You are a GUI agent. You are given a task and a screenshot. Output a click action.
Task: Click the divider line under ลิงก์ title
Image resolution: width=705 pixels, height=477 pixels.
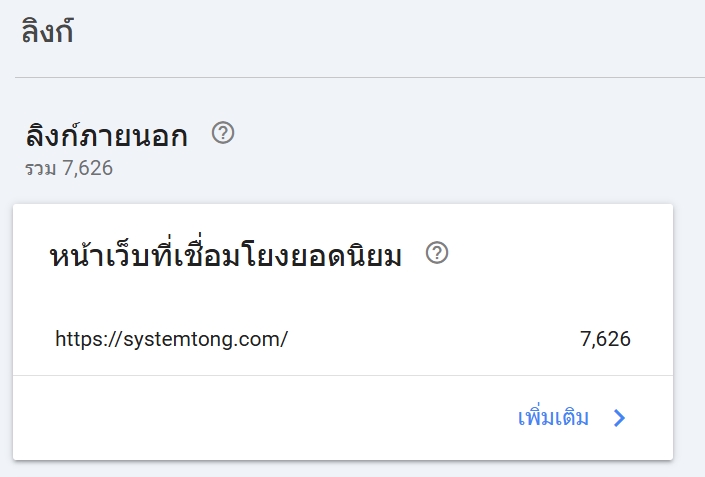coord(360,77)
